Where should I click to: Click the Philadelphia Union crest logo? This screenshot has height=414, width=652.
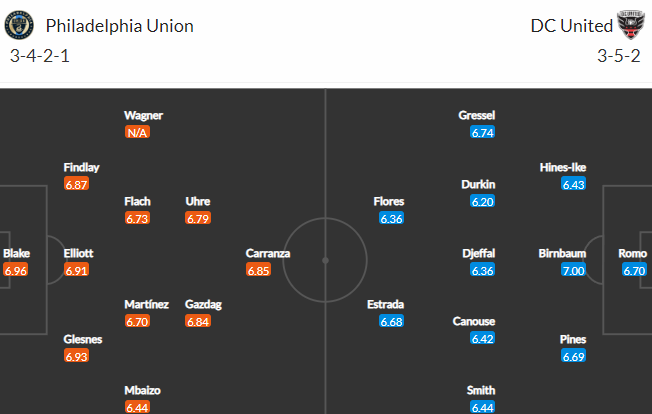coord(19,25)
